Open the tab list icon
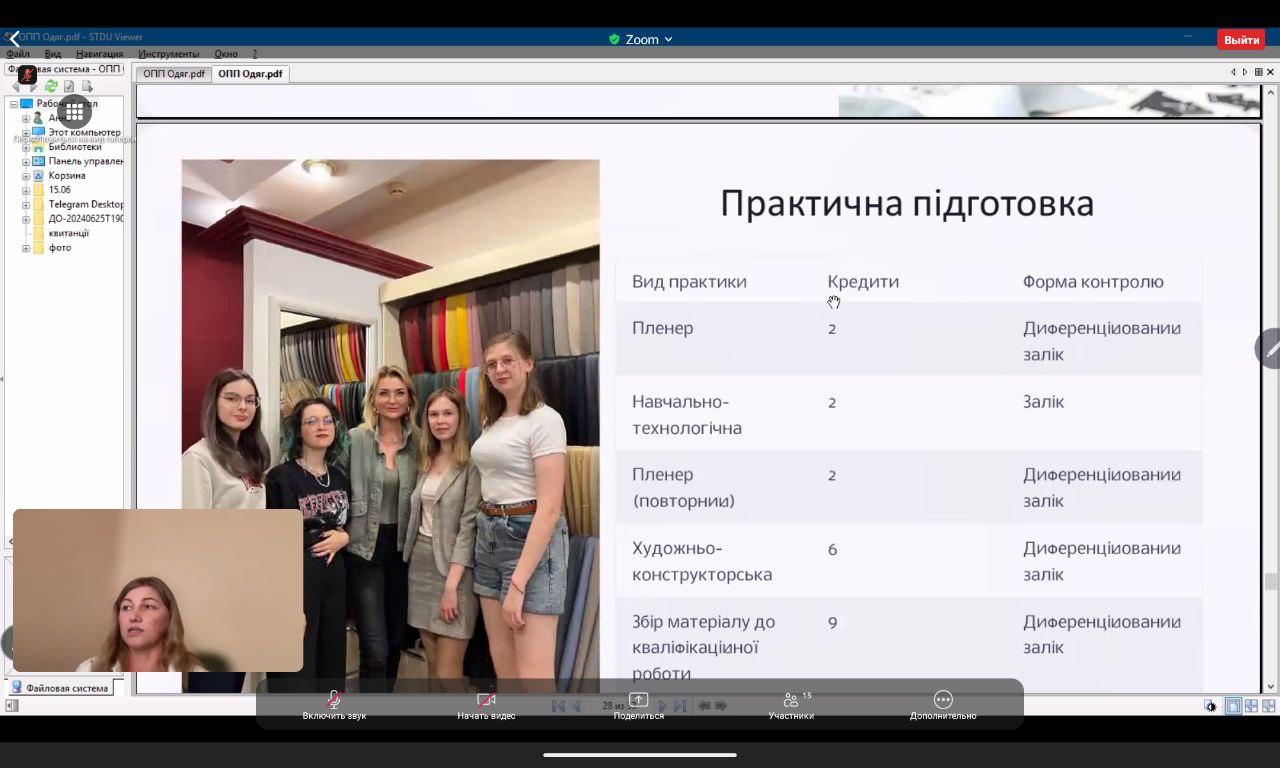1280x768 pixels. (x=1258, y=72)
